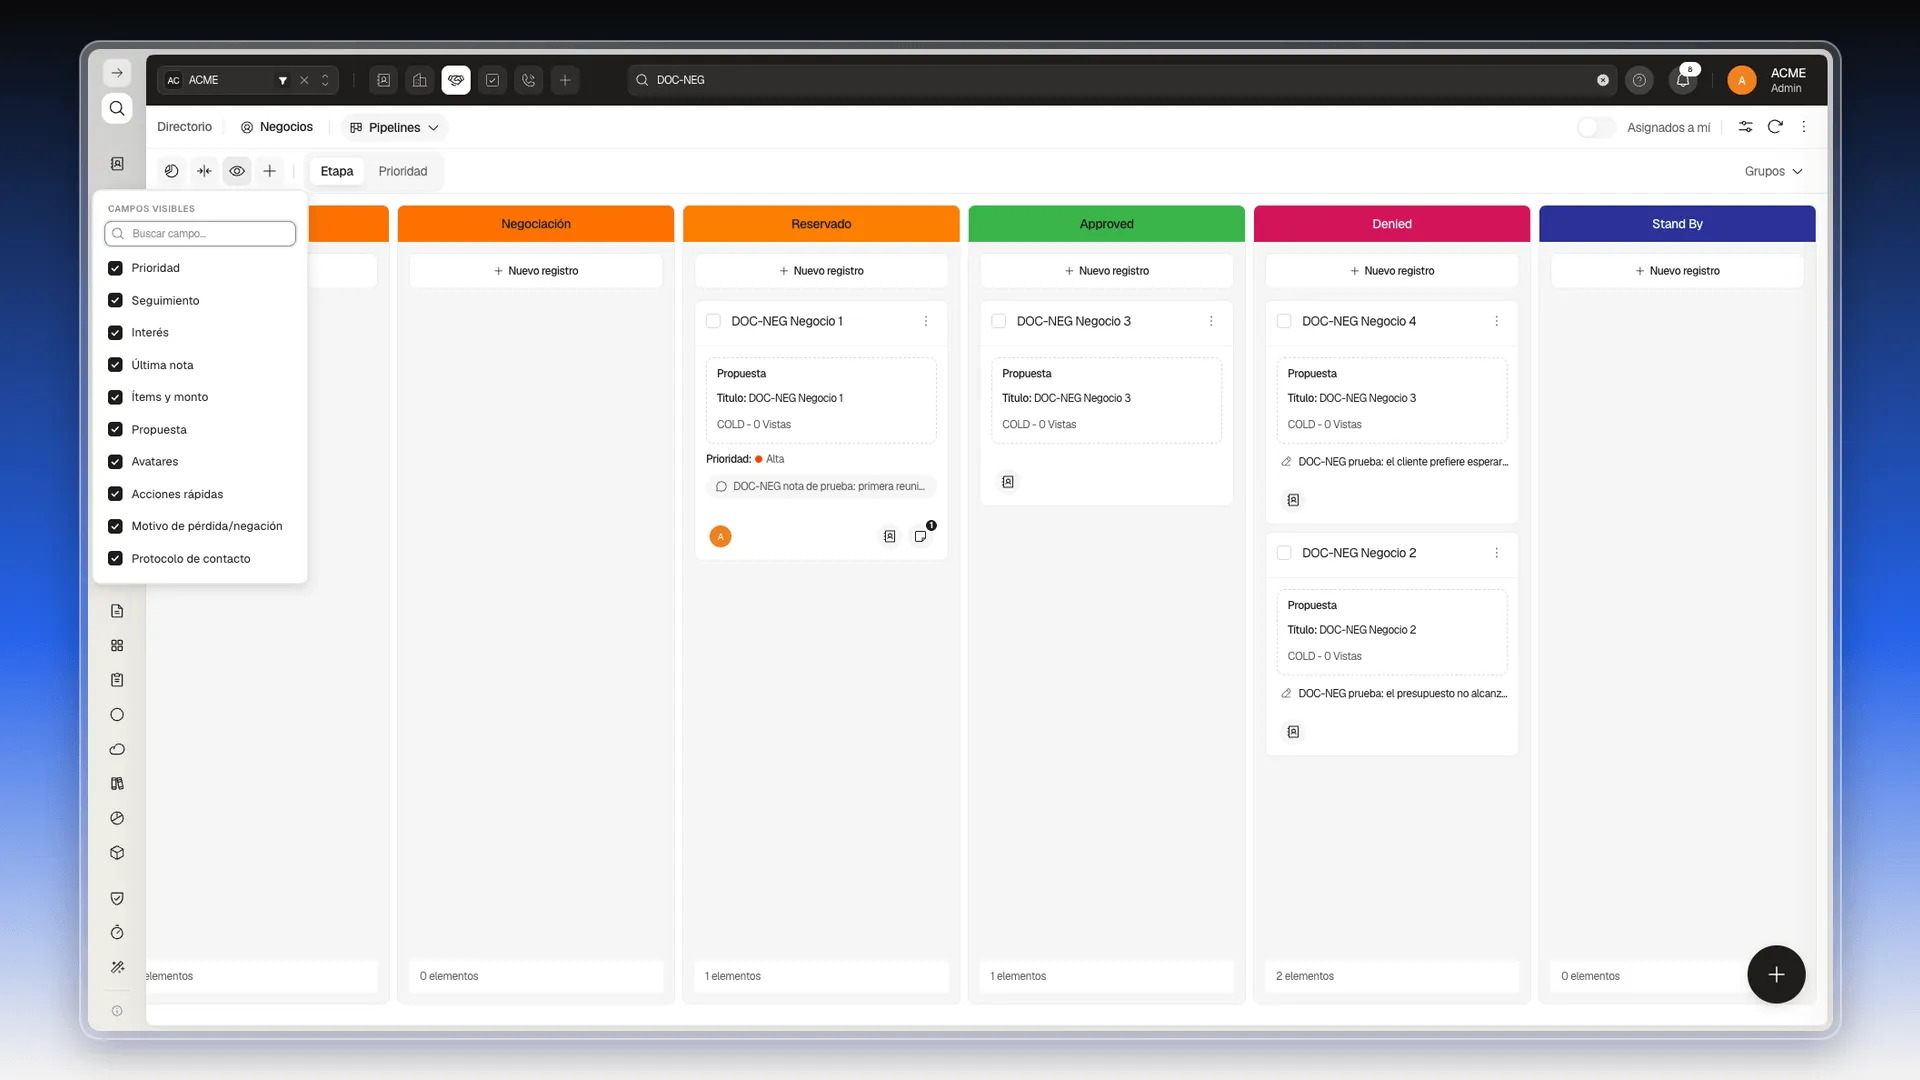Uncheck the Avatares field checkbox
This screenshot has width=1920, height=1080.
[x=115, y=462]
